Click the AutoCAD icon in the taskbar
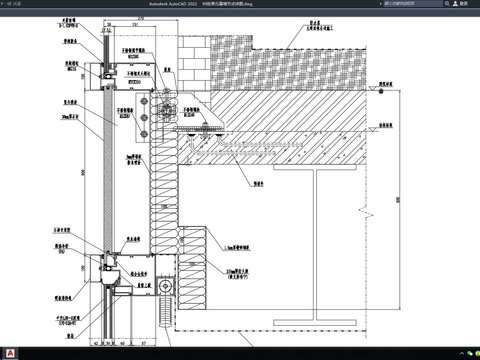The width and height of the screenshot is (480, 360). click(x=10, y=353)
